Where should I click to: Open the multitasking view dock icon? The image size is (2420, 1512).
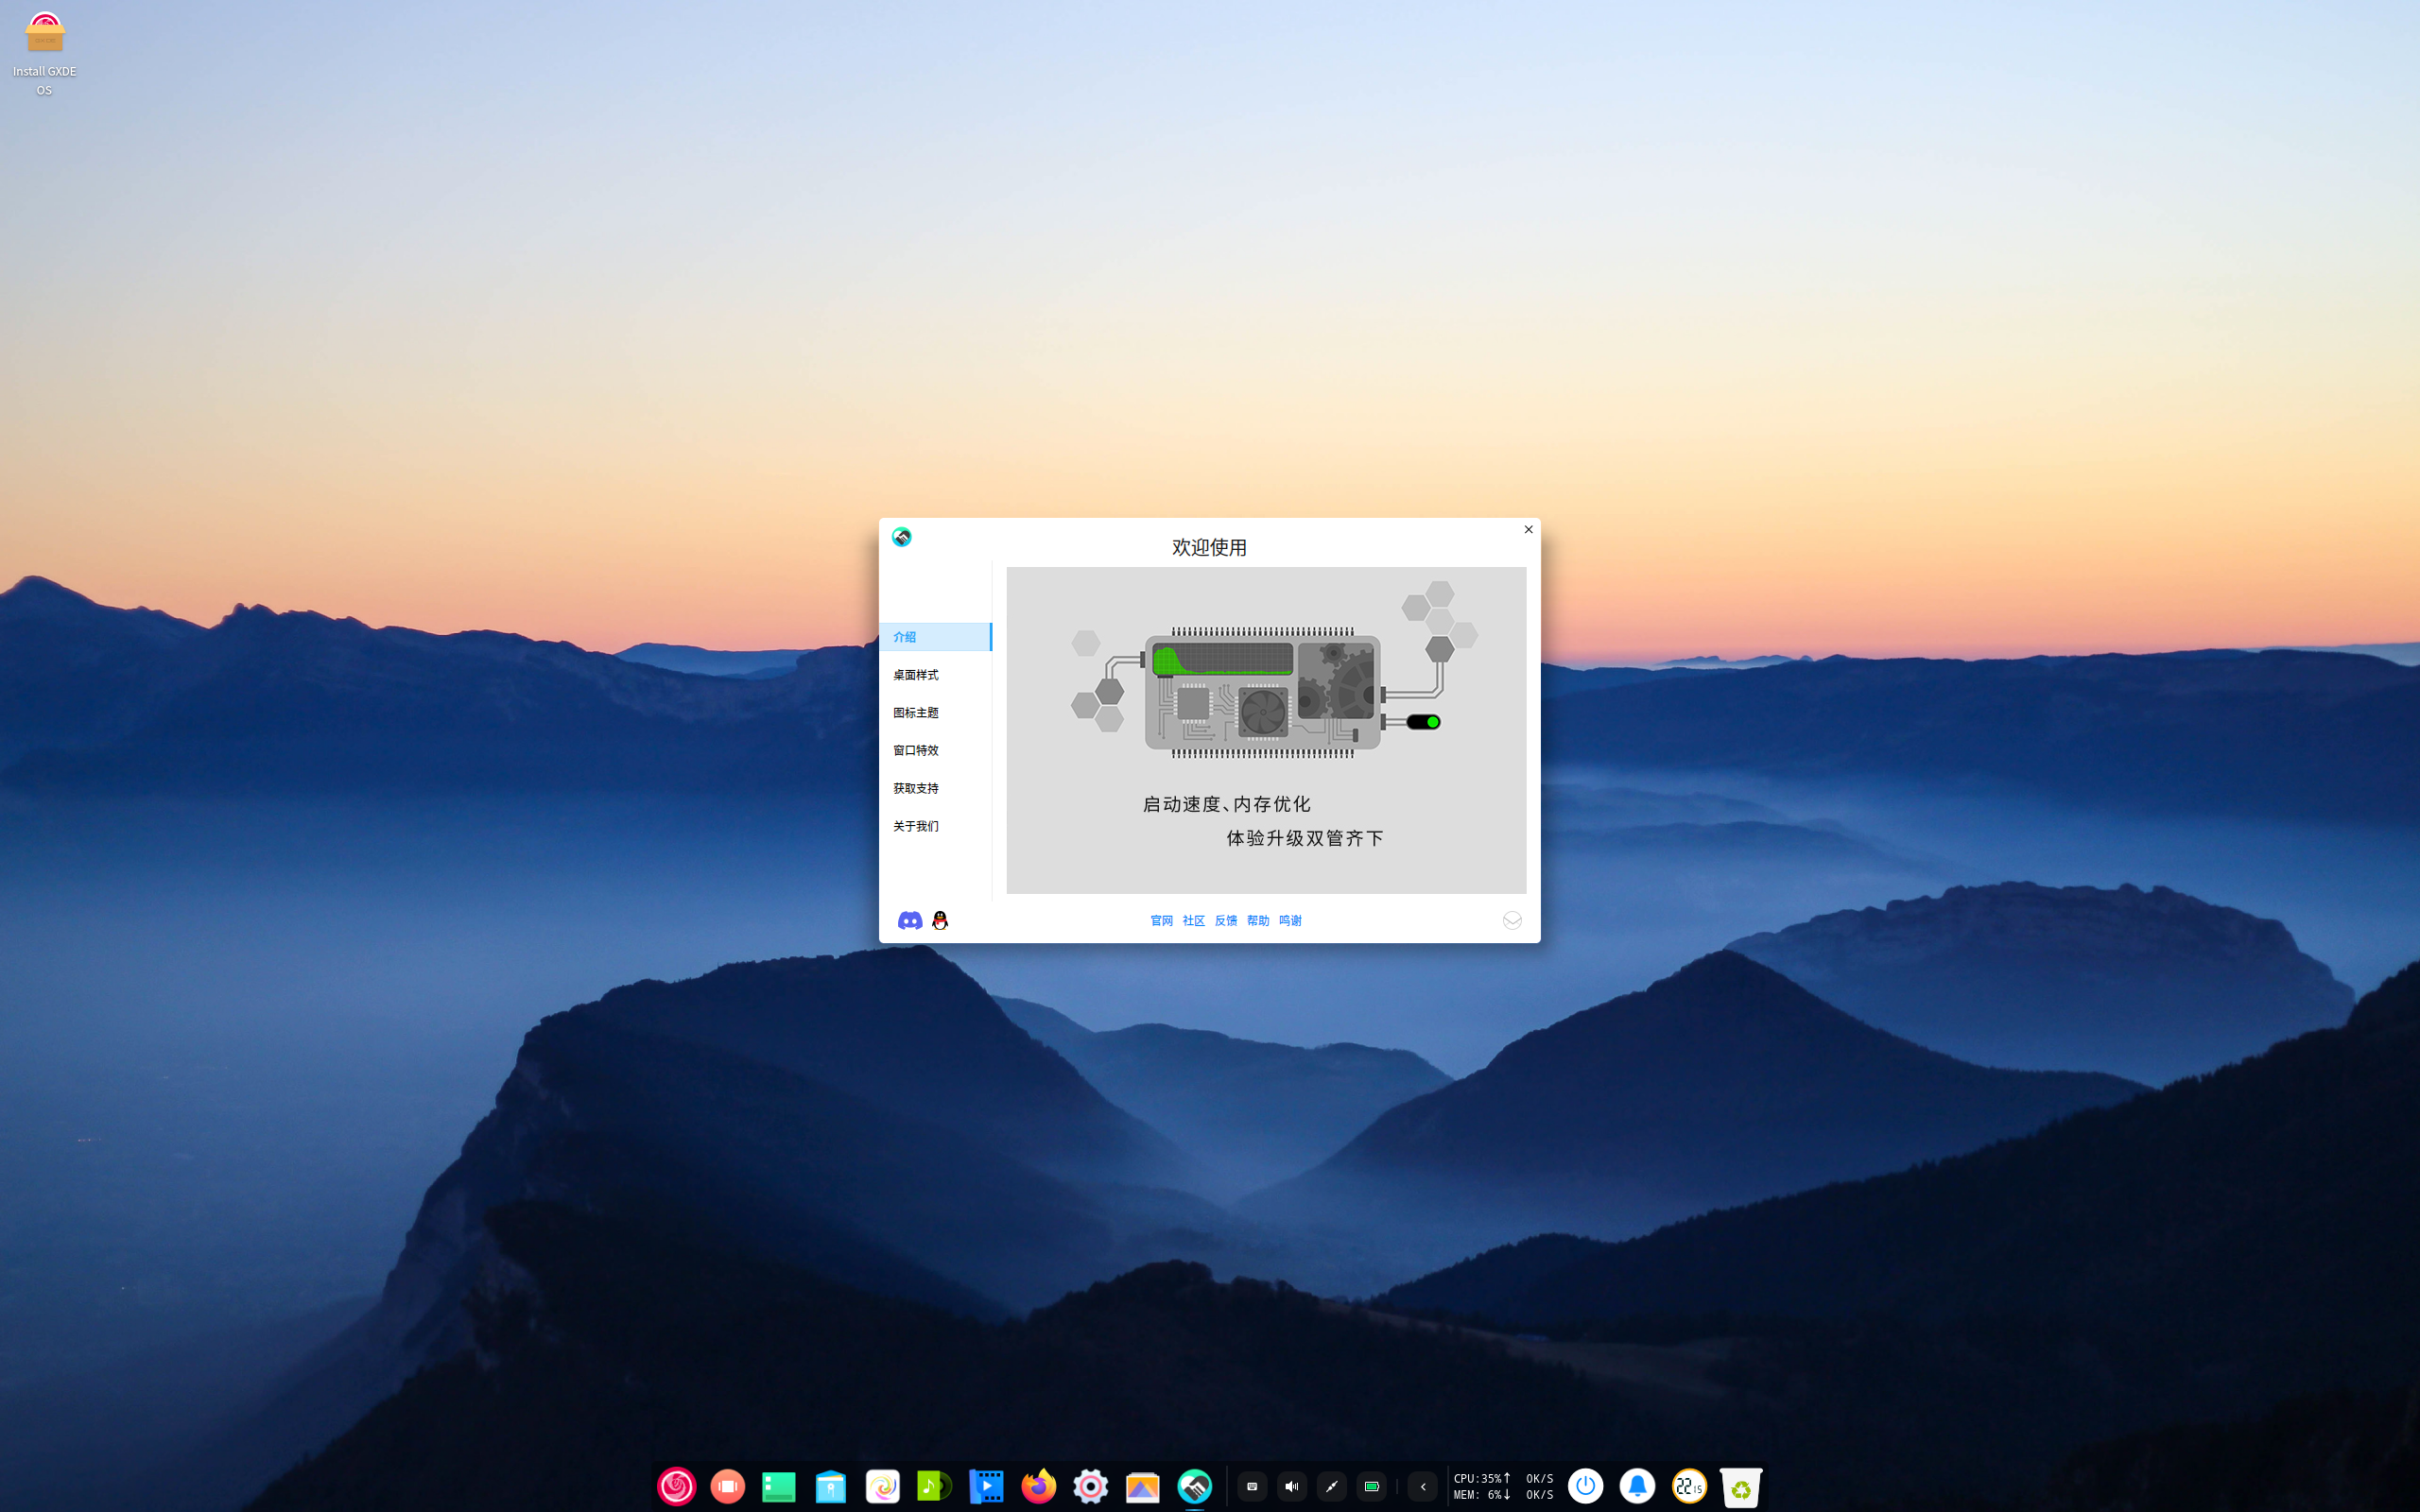(x=728, y=1486)
